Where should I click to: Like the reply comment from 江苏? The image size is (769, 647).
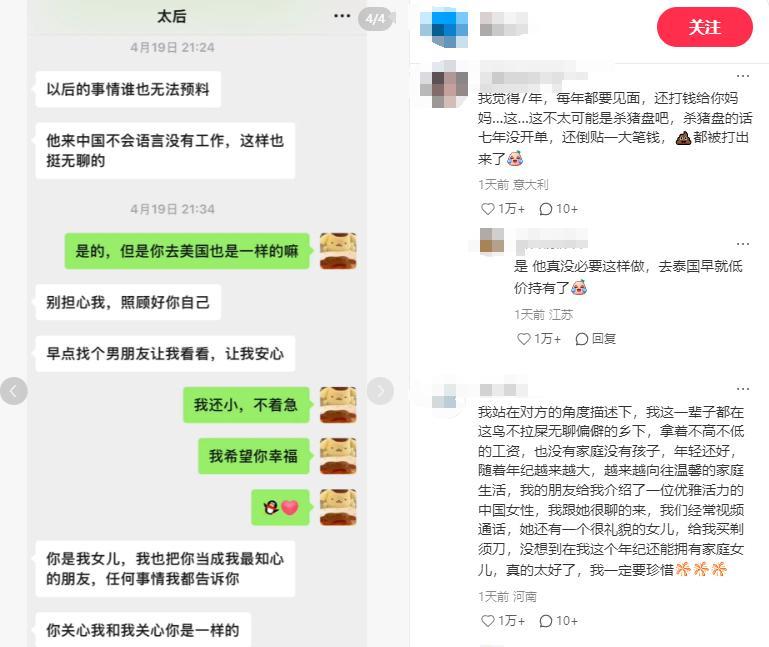[538, 338]
